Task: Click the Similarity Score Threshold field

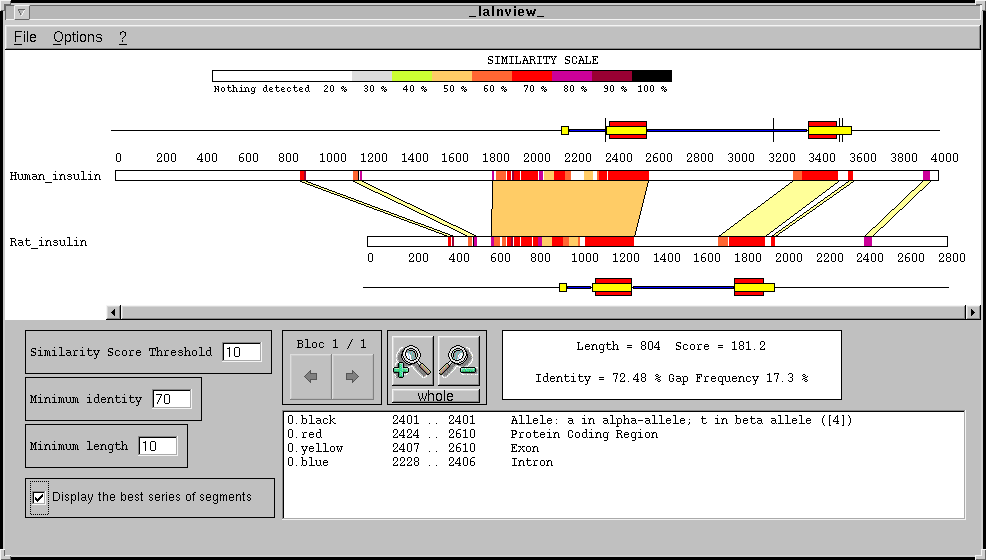Action: (241, 352)
